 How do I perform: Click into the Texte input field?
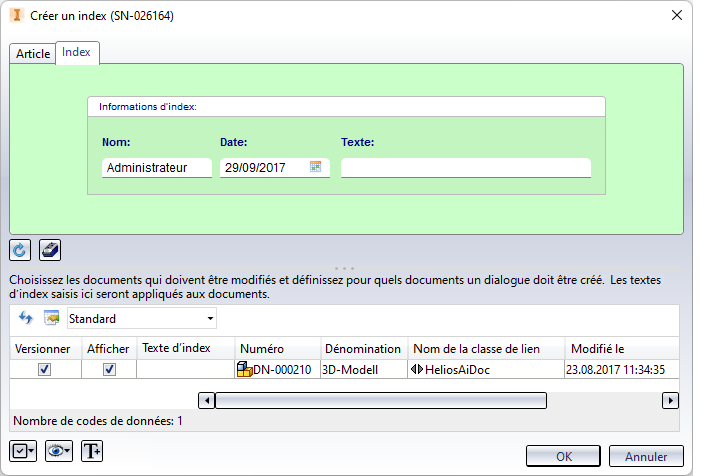(466, 168)
